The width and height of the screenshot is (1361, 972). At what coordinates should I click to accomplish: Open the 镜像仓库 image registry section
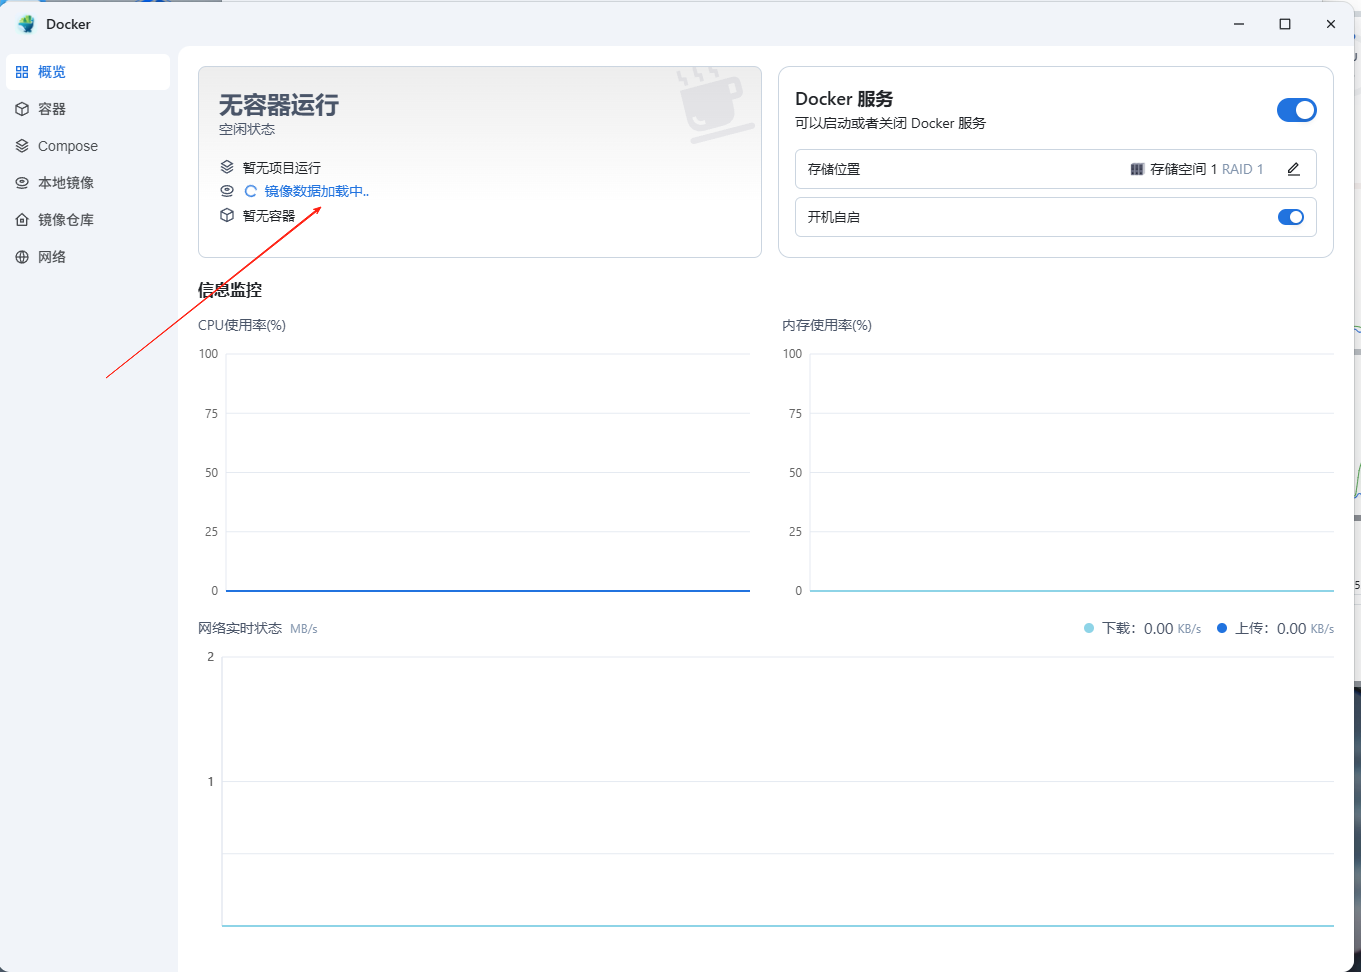88,220
